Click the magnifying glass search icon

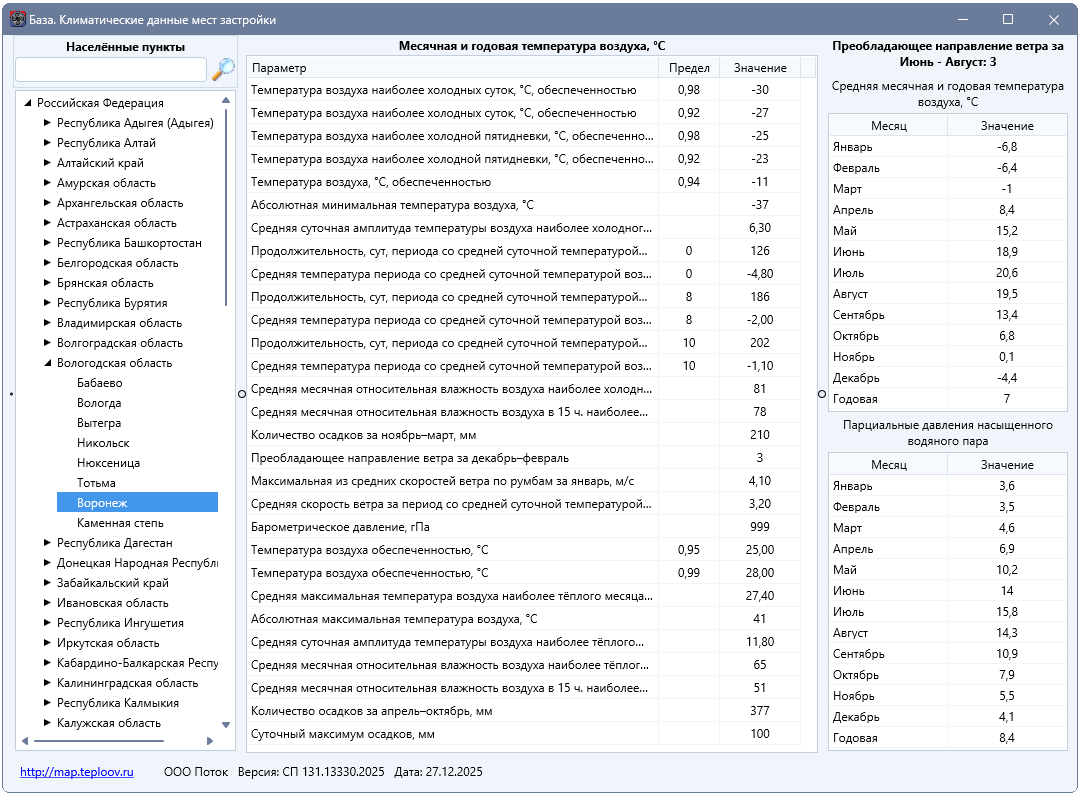(x=222, y=69)
